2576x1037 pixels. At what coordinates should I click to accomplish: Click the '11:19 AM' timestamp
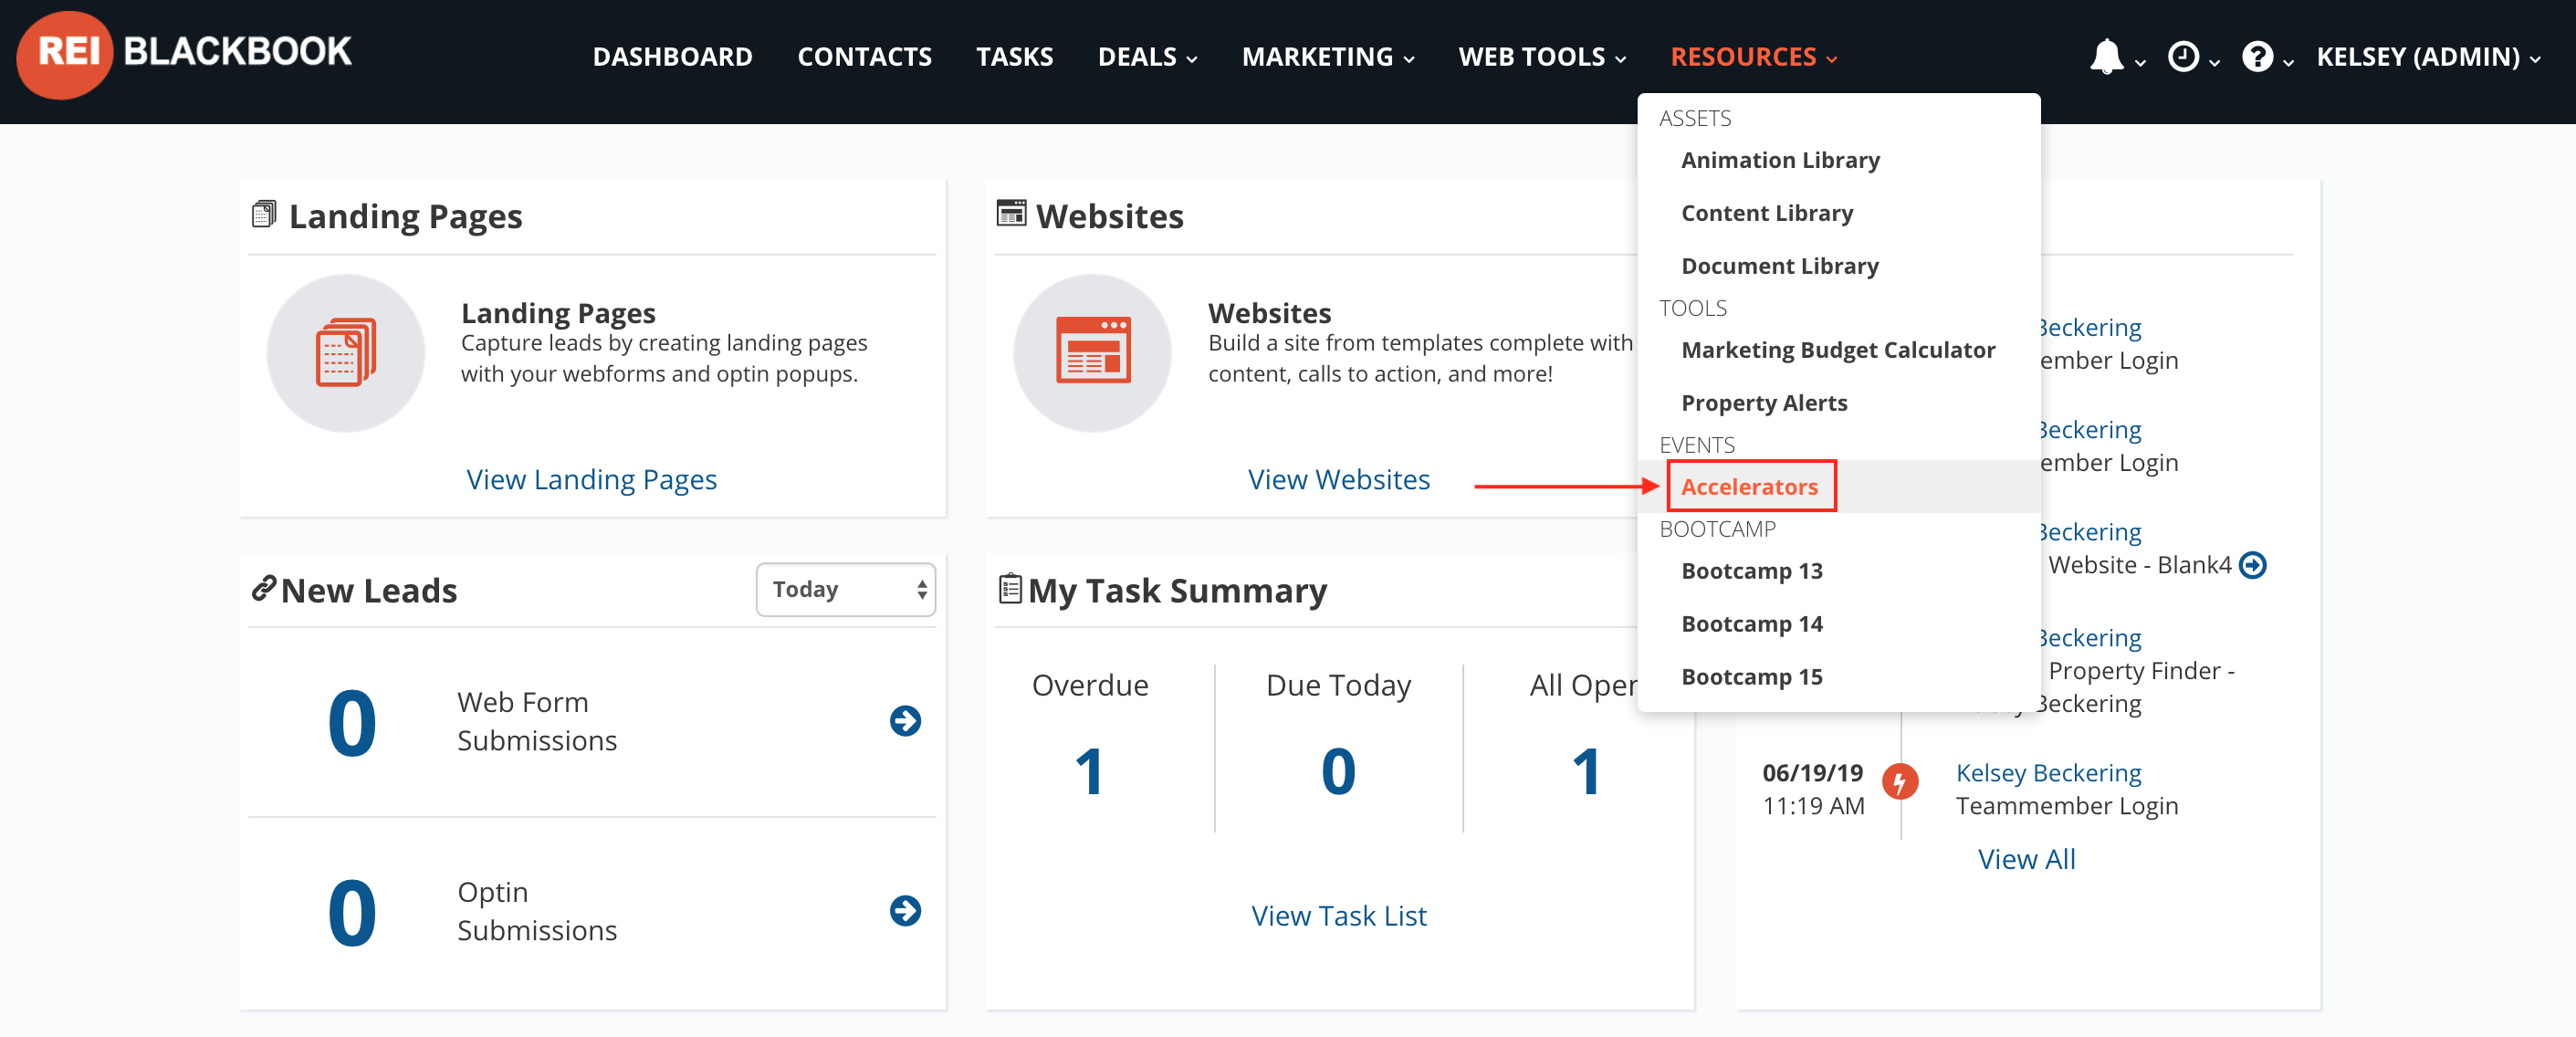pyautogui.click(x=1812, y=806)
